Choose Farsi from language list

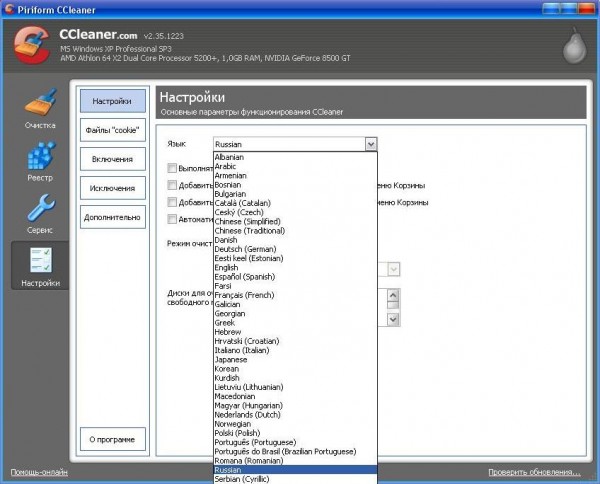pos(295,286)
